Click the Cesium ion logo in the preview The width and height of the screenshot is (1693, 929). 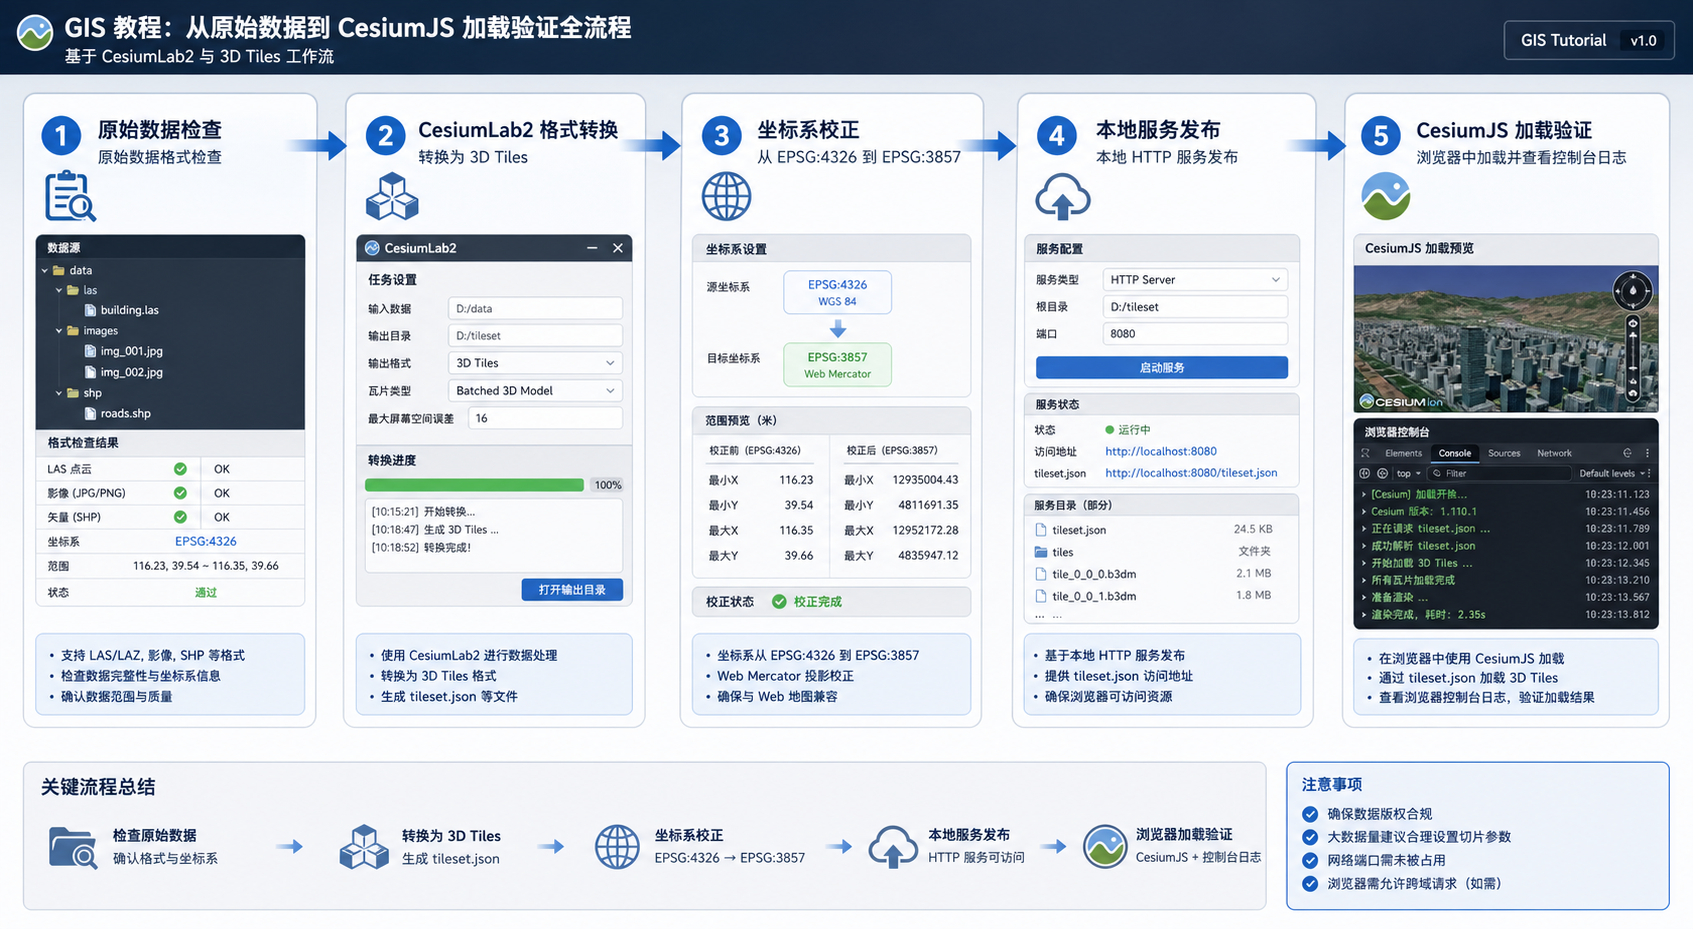[1401, 402]
